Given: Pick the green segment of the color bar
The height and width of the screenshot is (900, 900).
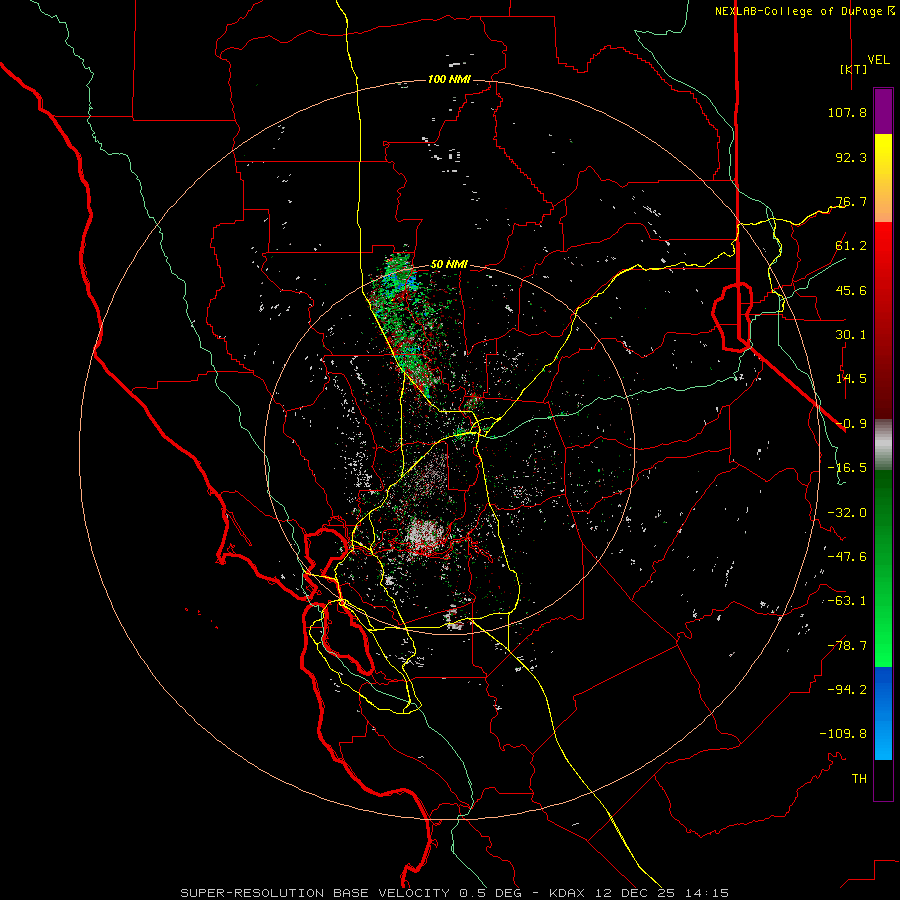Looking at the screenshot, I should pos(883,568).
